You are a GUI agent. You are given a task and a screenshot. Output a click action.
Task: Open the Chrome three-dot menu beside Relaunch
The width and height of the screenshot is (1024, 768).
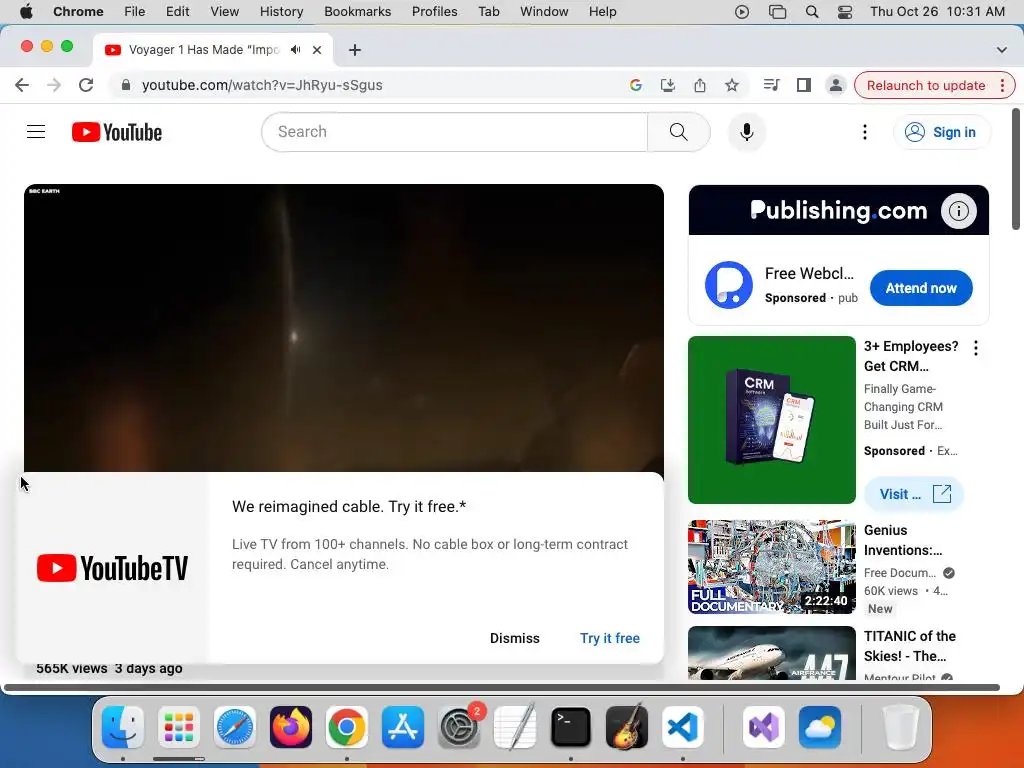coord(1002,86)
